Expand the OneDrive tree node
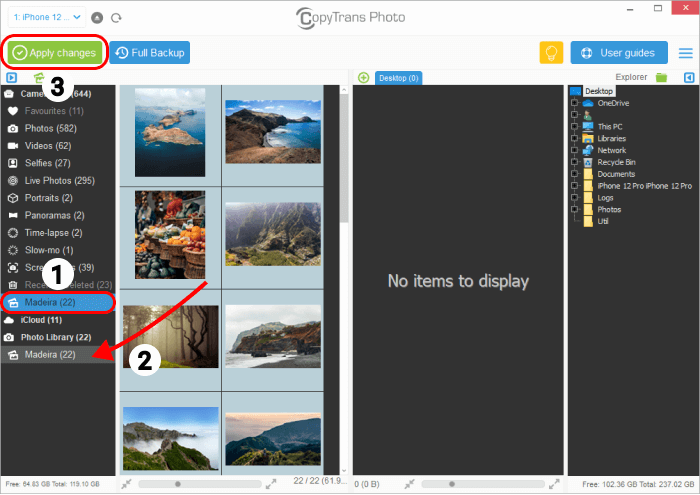Screen dimensions: 700x495 pos(574,103)
